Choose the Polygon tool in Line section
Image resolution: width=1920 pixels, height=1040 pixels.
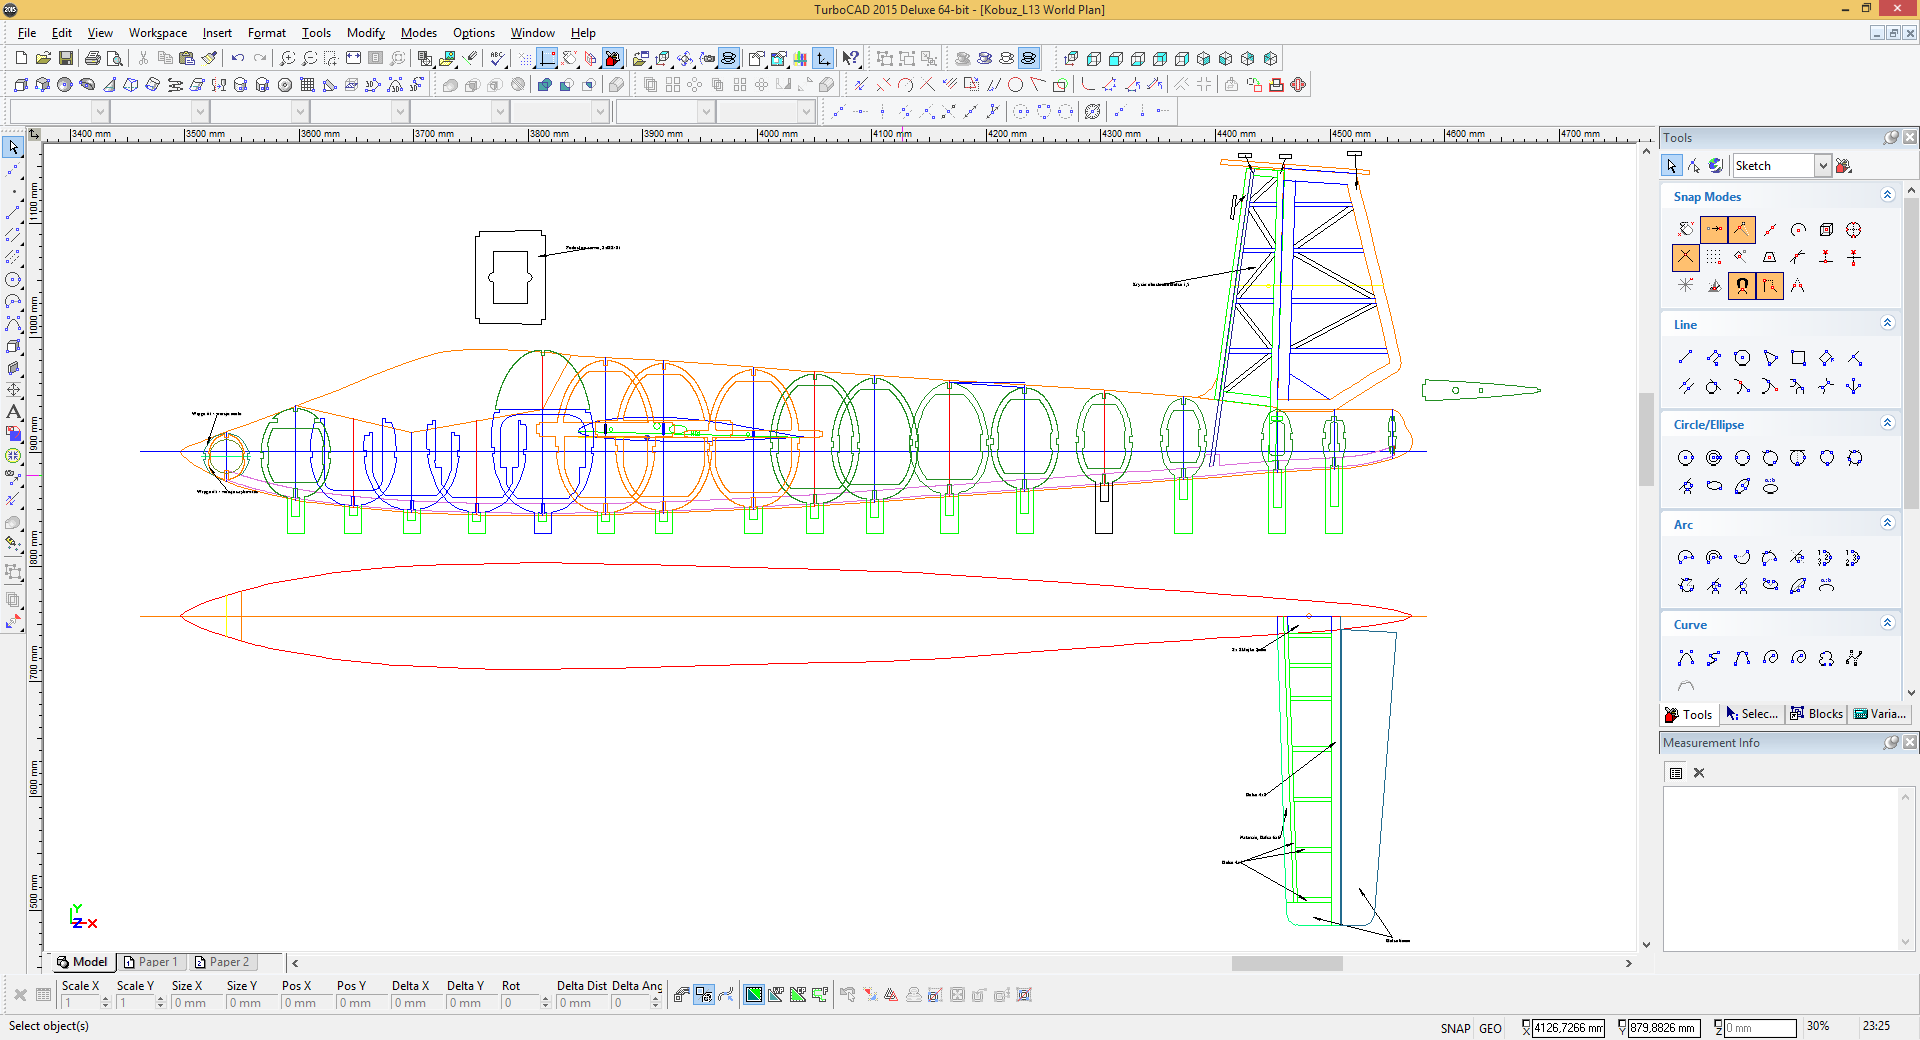(1741, 358)
